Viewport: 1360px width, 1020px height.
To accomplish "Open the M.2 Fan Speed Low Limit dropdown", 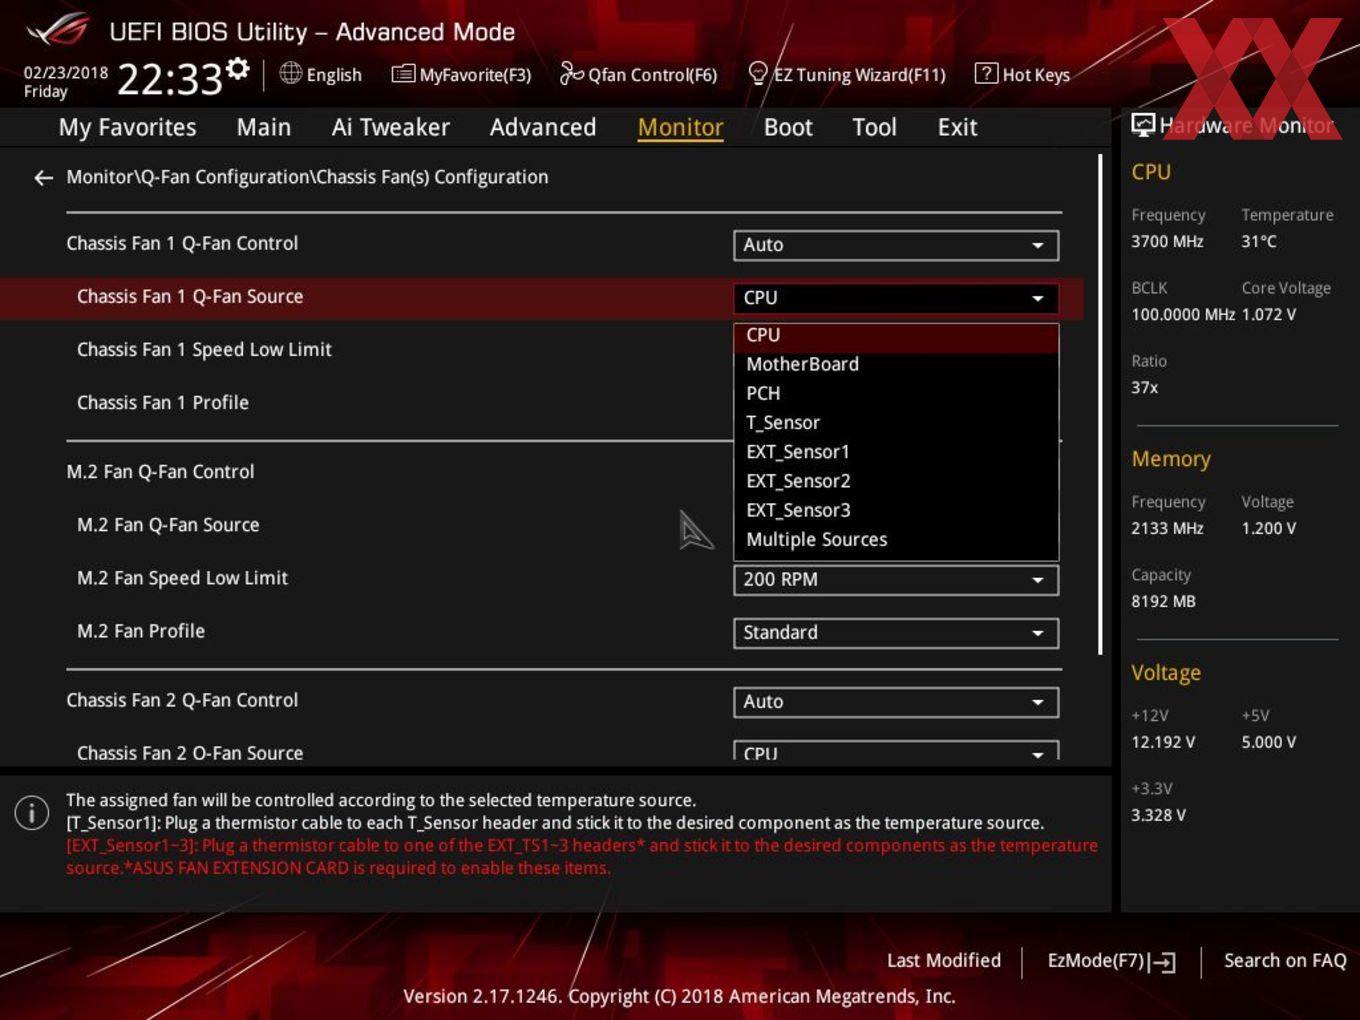I will tap(896, 580).
